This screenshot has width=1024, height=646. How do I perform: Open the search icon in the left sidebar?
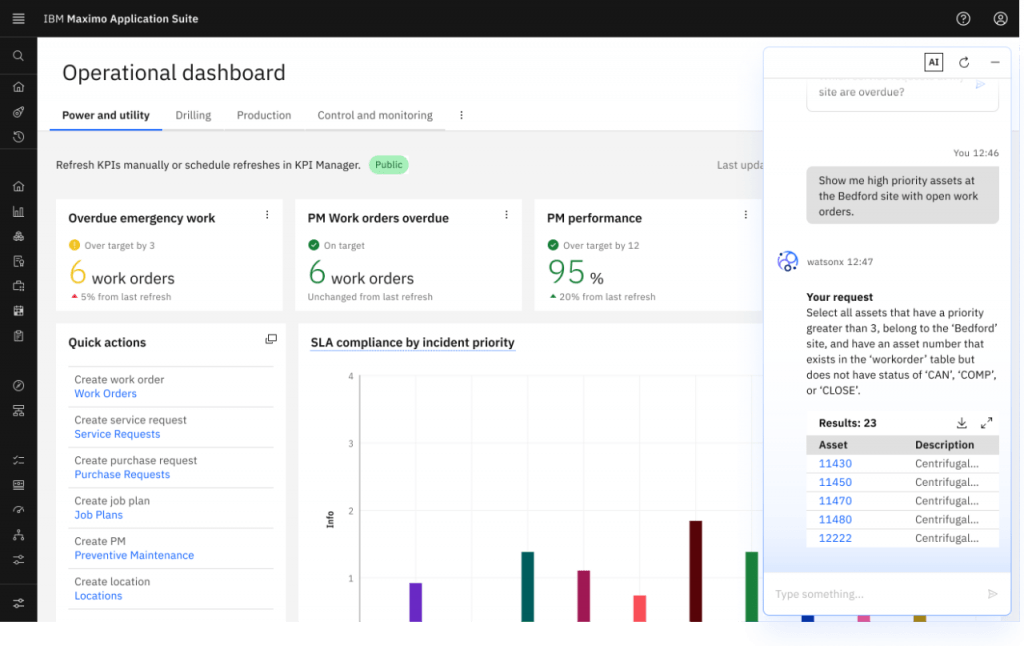[x=17, y=55]
